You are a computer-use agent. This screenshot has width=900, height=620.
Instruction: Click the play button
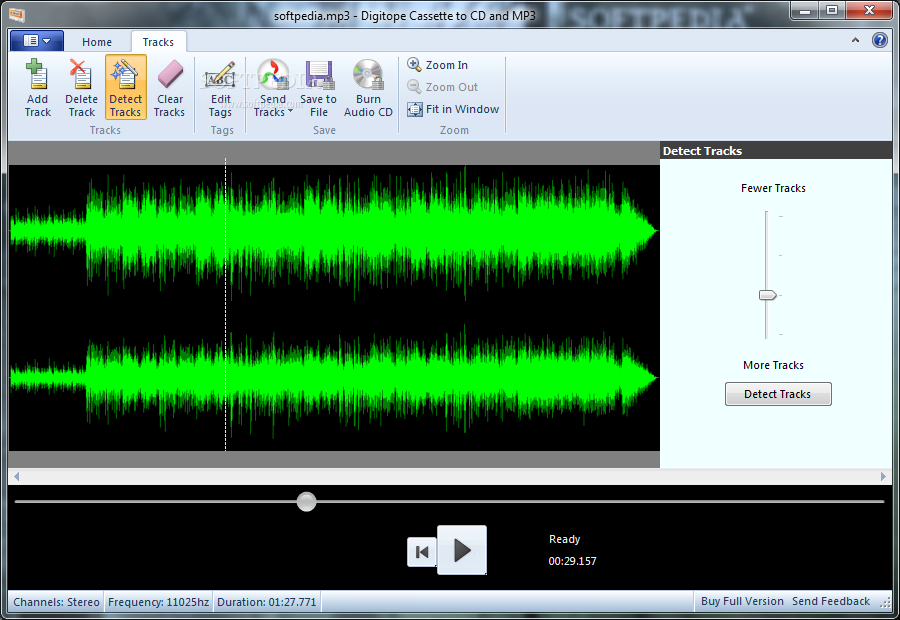[x=462, y=550]
